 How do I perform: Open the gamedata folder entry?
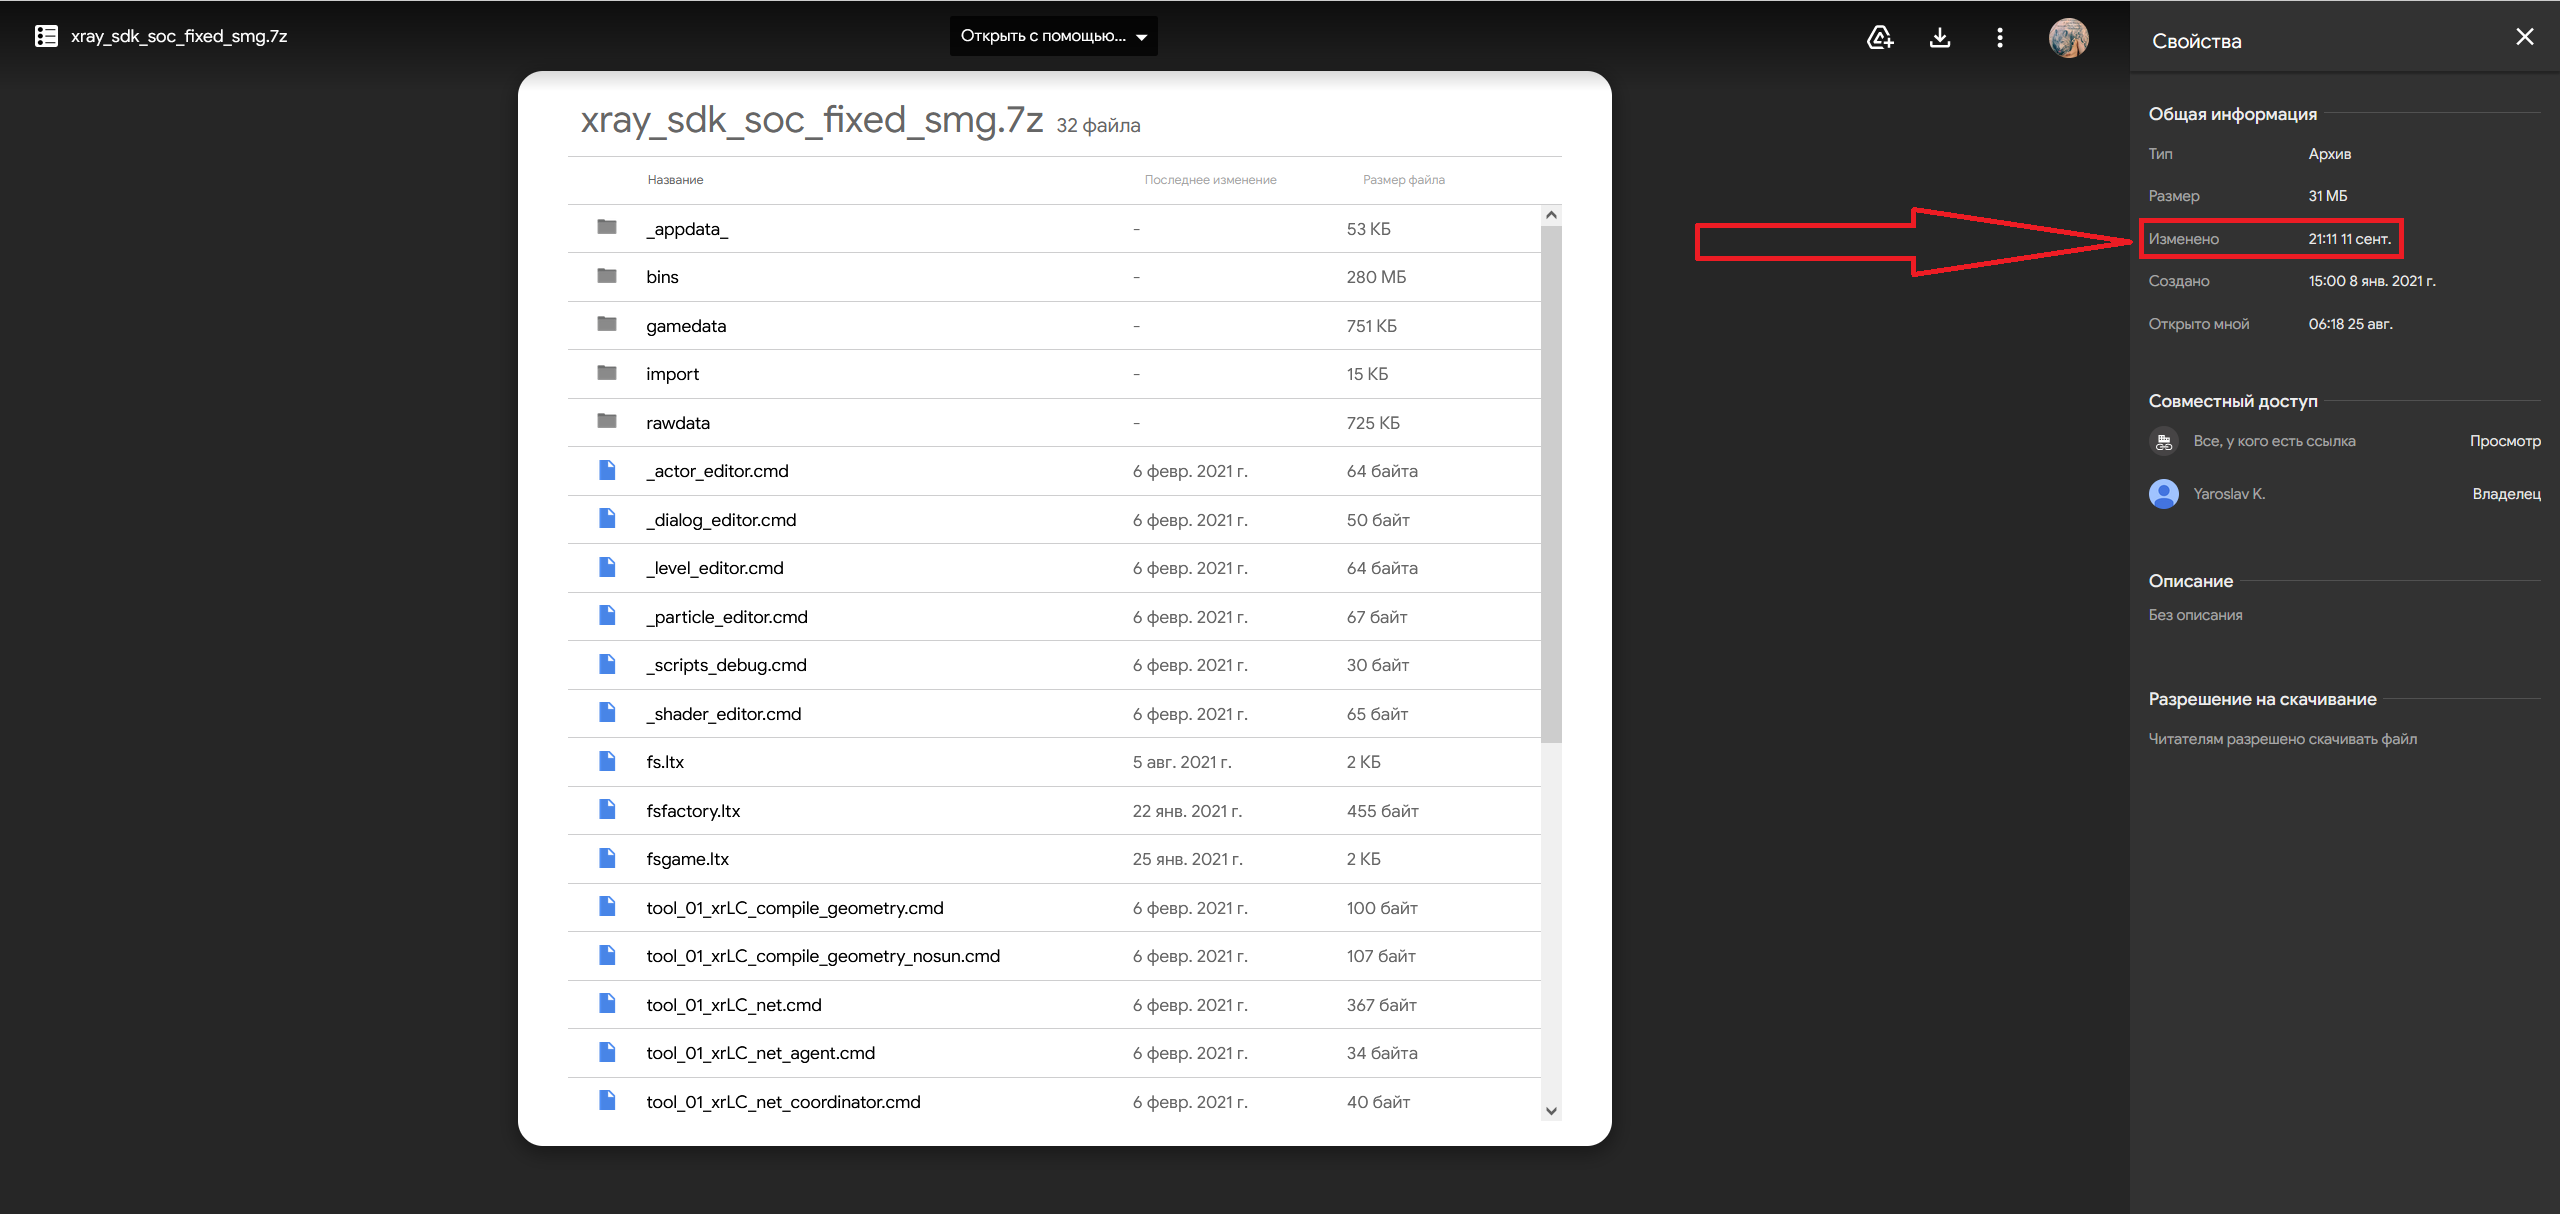[x=686, y=326]
